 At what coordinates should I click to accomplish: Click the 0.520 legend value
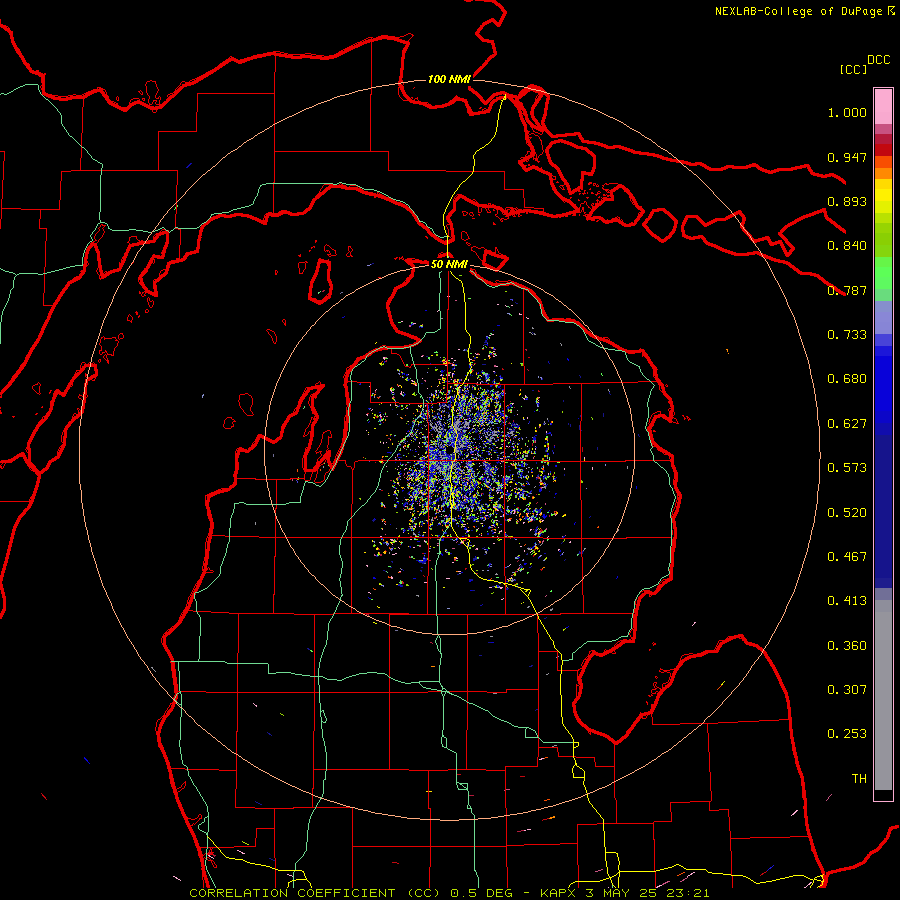coord(847,513)
